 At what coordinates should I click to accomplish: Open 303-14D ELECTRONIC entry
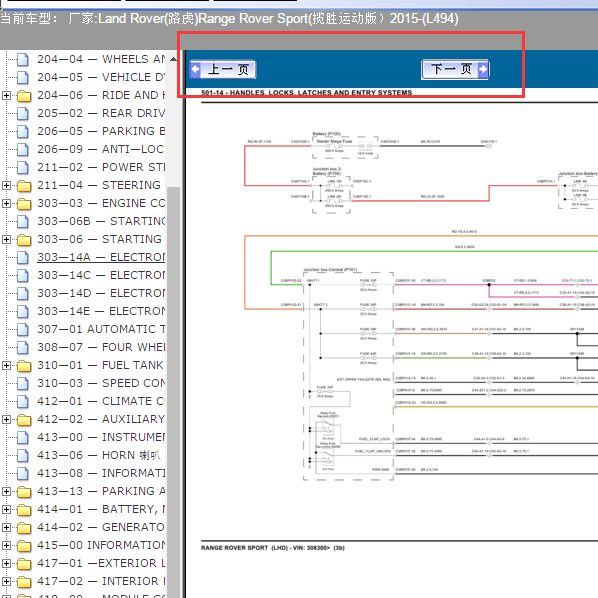click(x=101, y=293)
